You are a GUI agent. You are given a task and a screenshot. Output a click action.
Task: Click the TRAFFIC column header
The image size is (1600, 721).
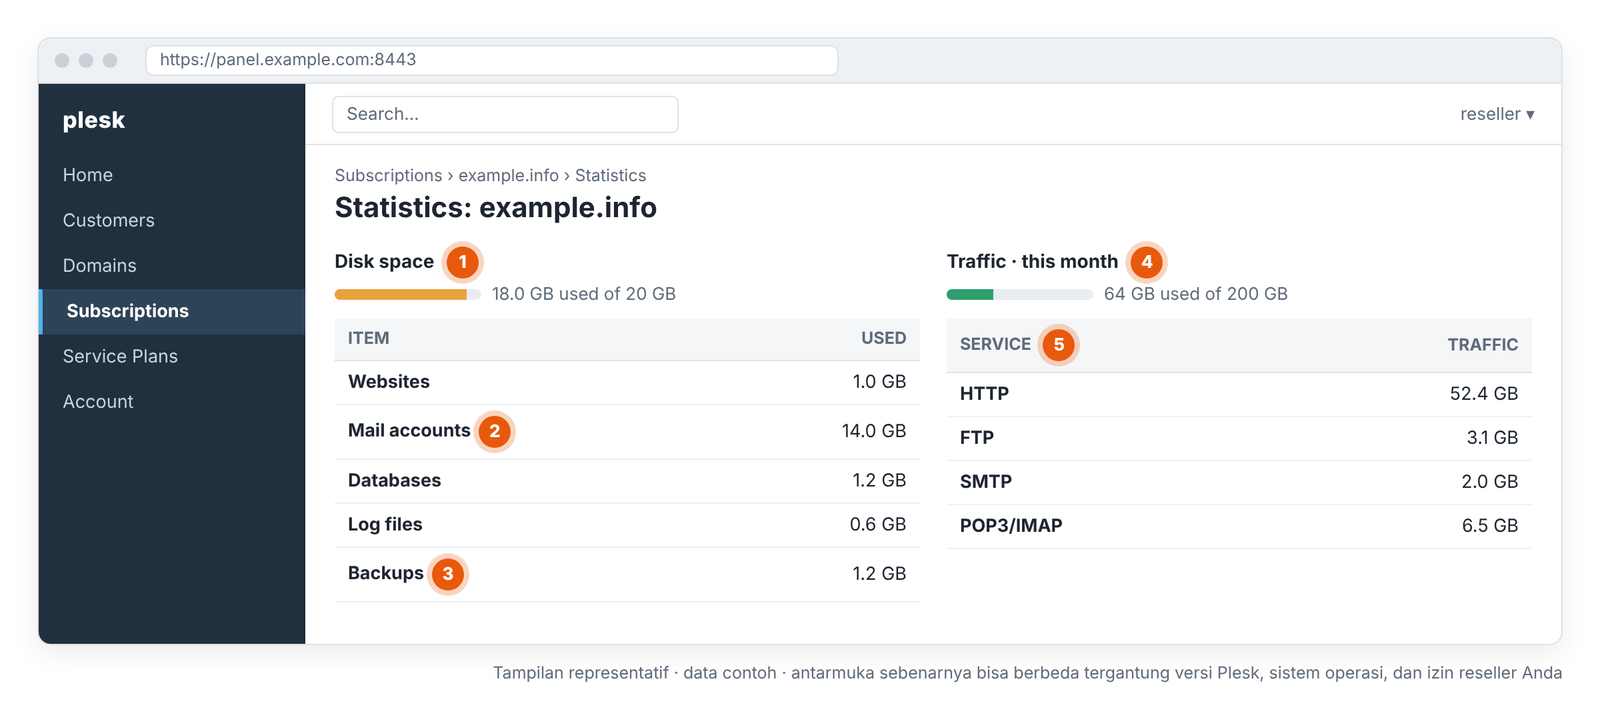click(1483, 344)
